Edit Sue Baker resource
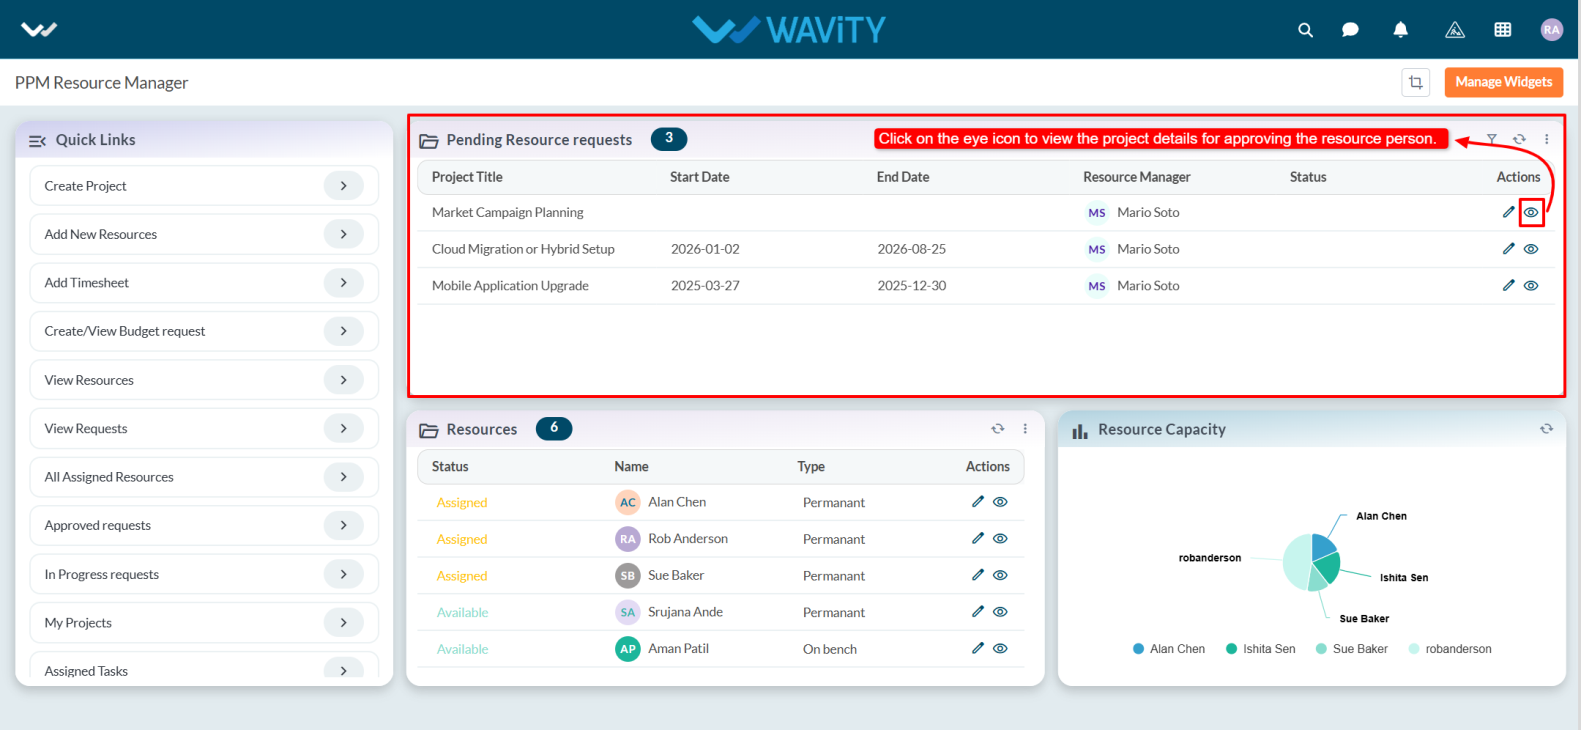The height and width of the screenshot is (730, 1581). pos(977,575)
